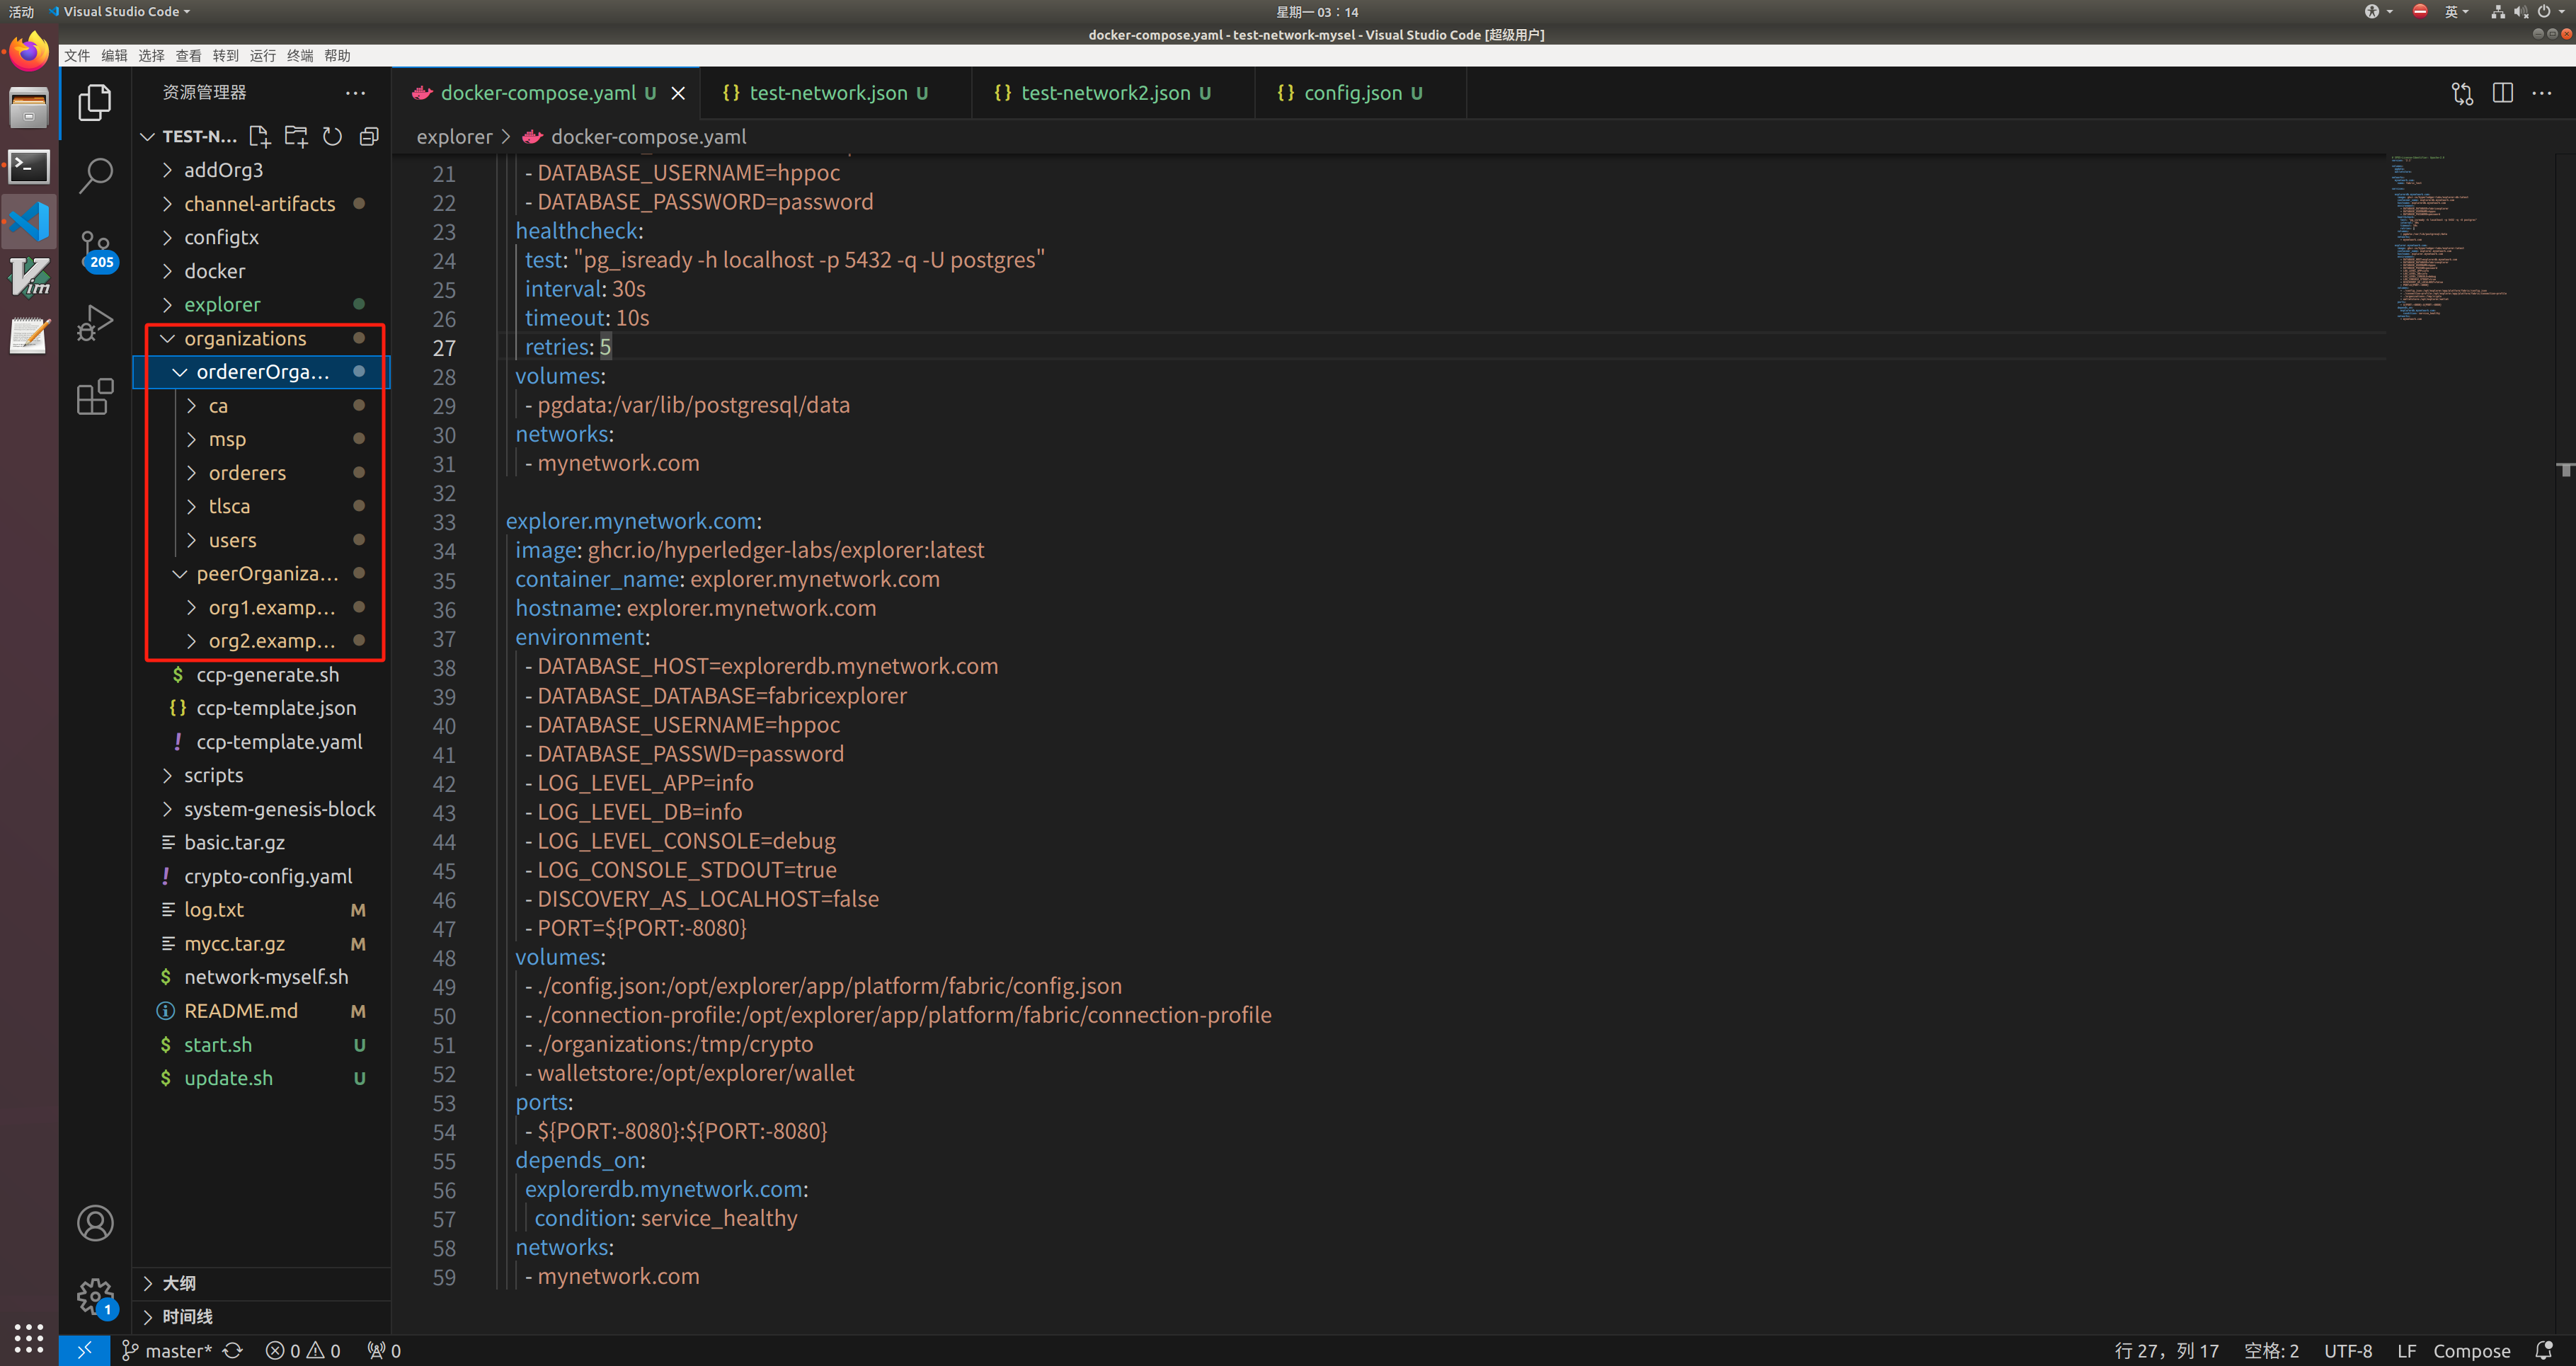Screen dimensions: 2576x1366
Task: Open the 查看 View menu
Action: coord(188,56)
